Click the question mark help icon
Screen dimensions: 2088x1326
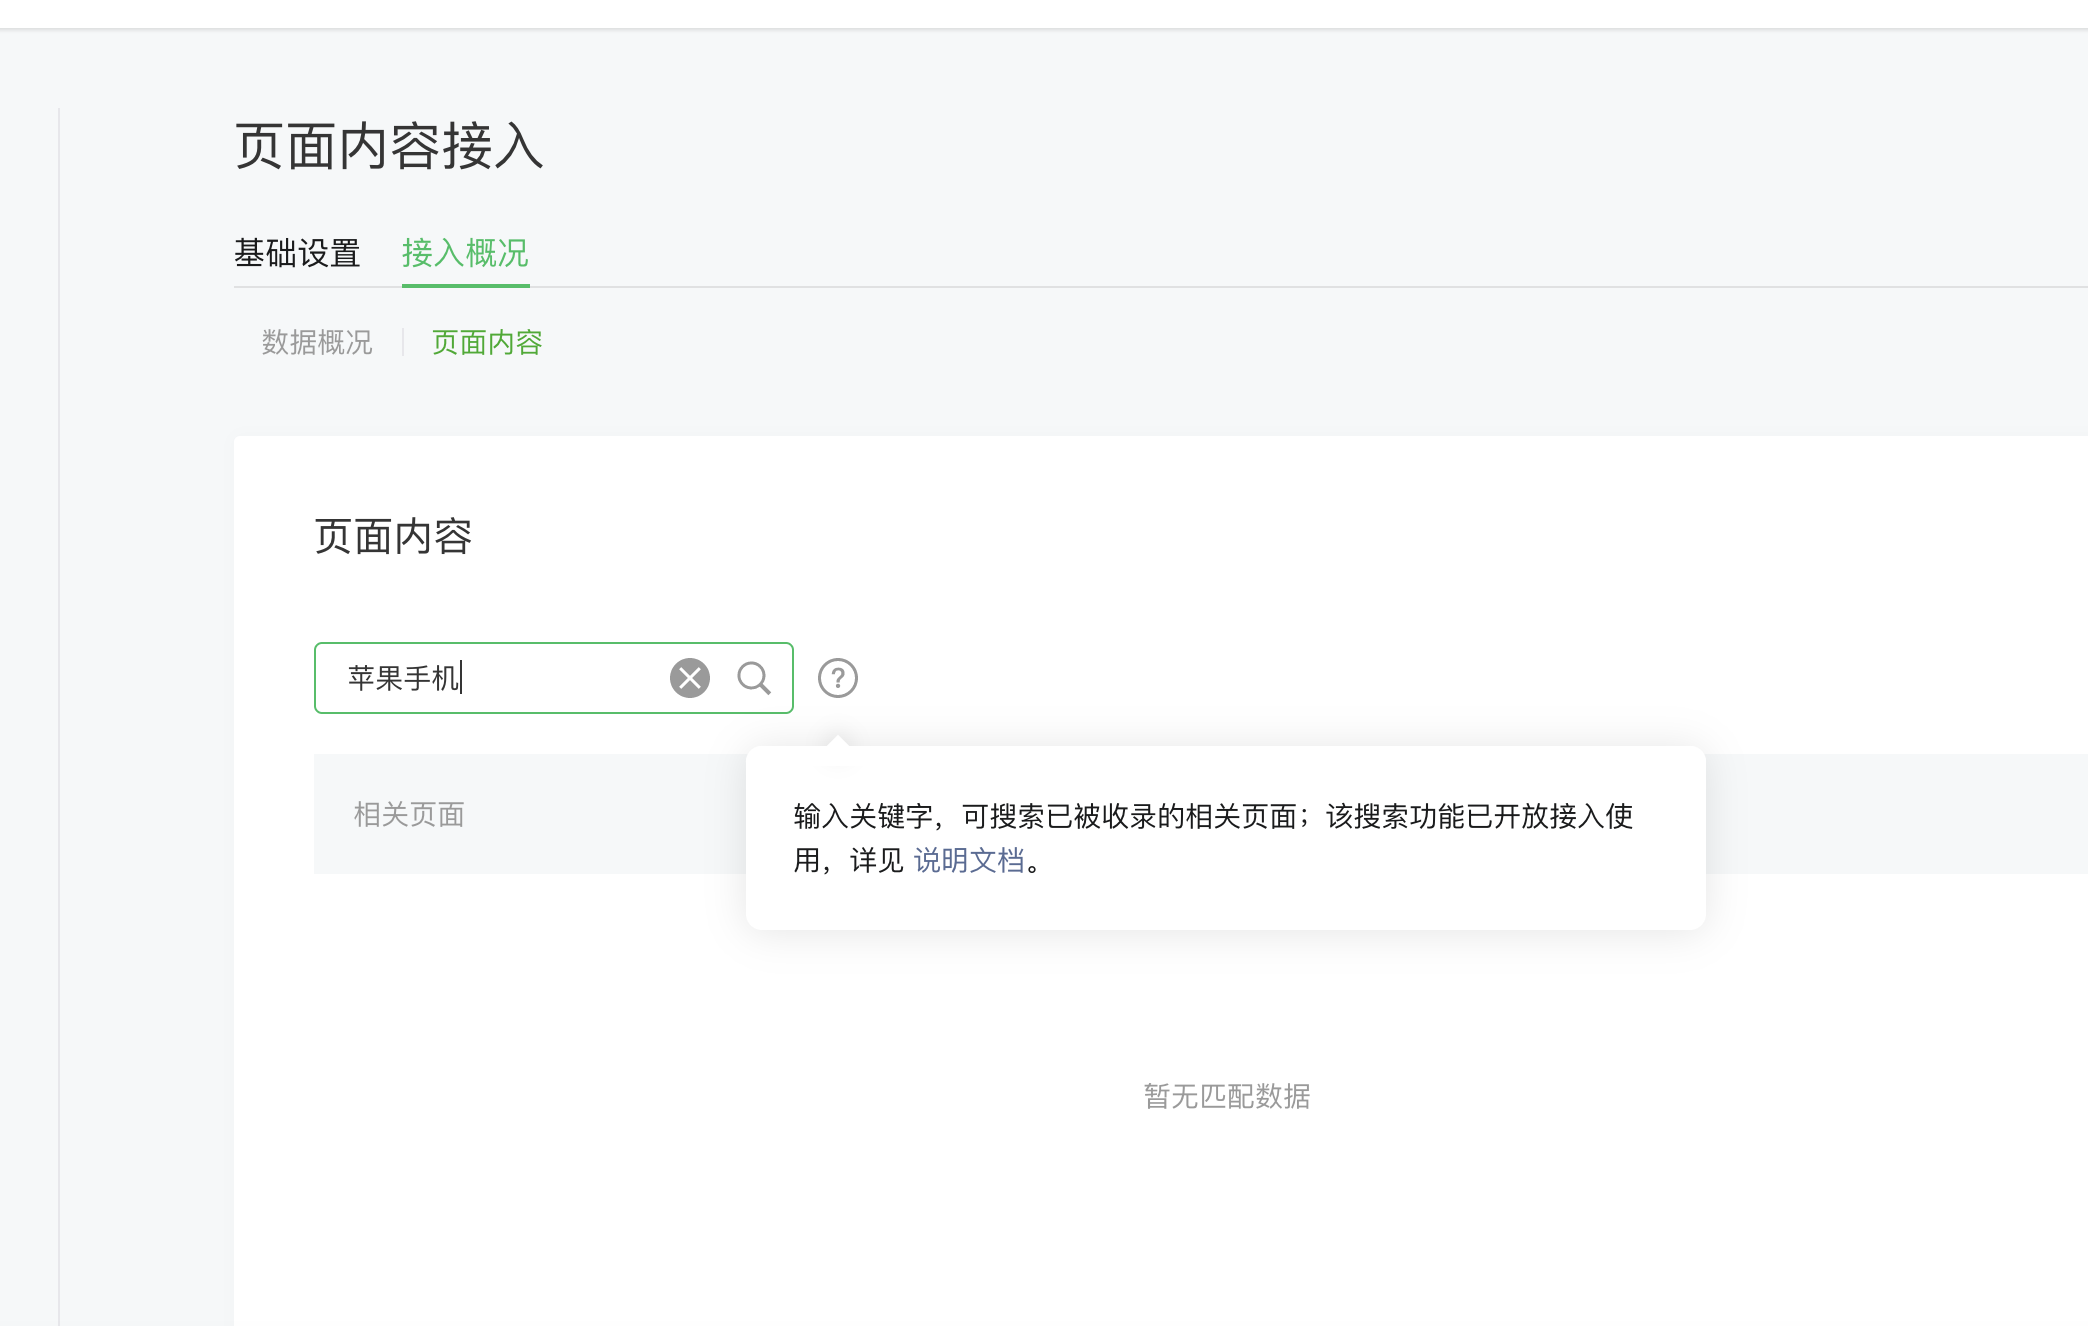click(x=838, y=678)
